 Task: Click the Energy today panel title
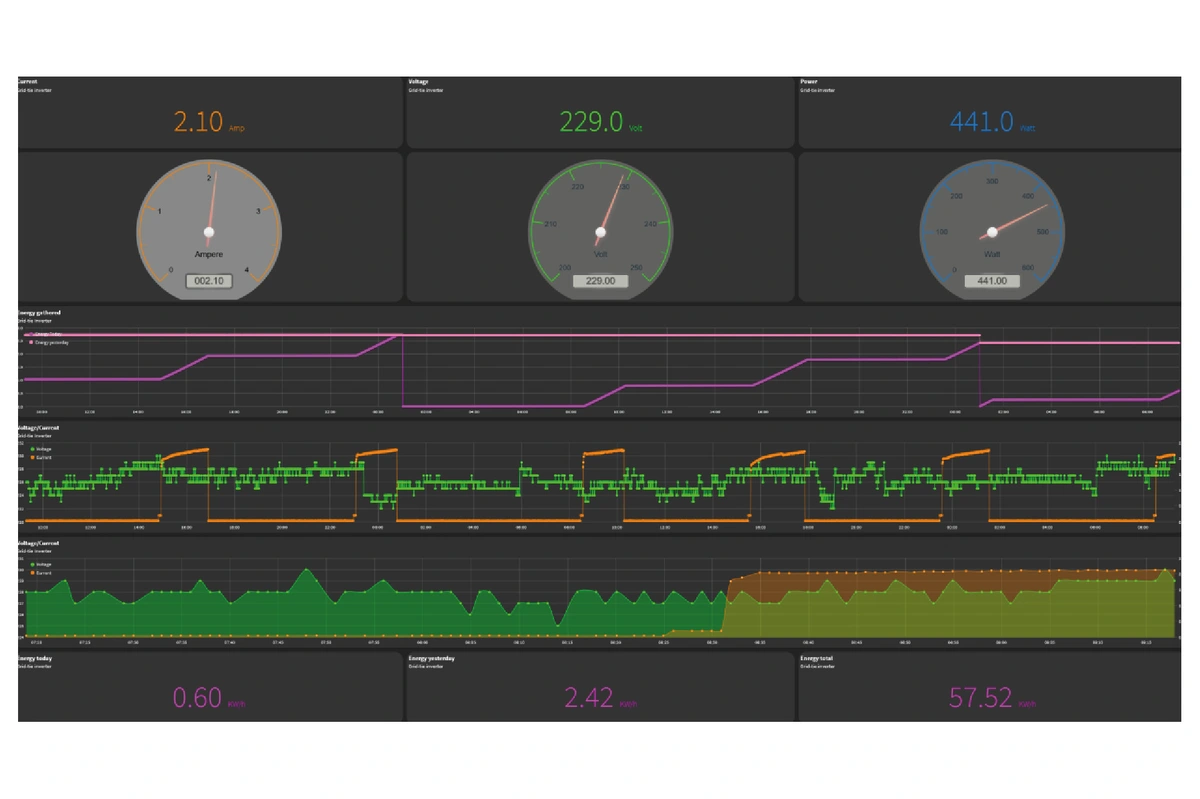(37, 659)
